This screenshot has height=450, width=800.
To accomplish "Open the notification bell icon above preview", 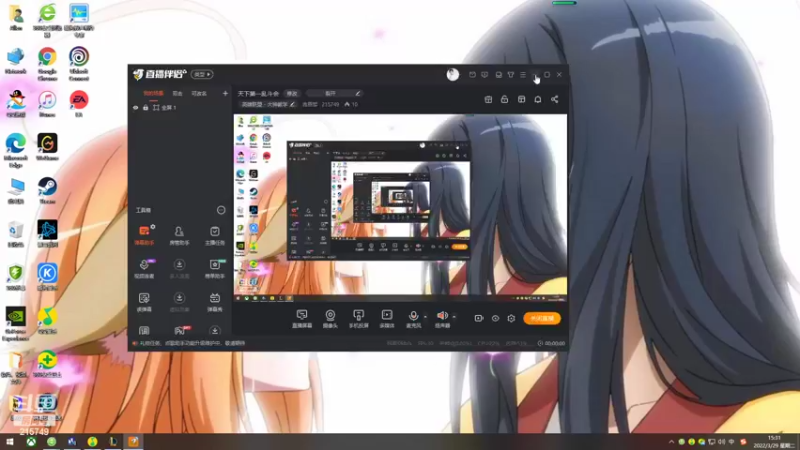I will point(538,99).
